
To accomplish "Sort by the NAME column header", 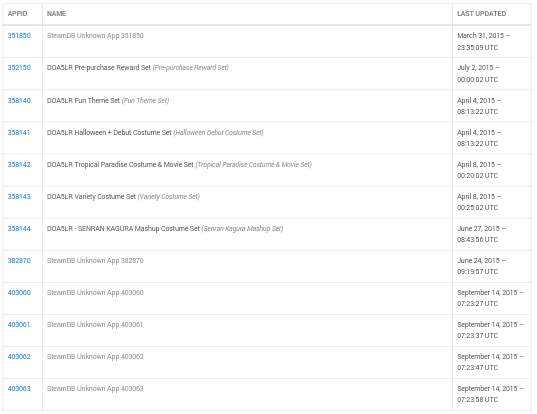I will click(57, 14).
